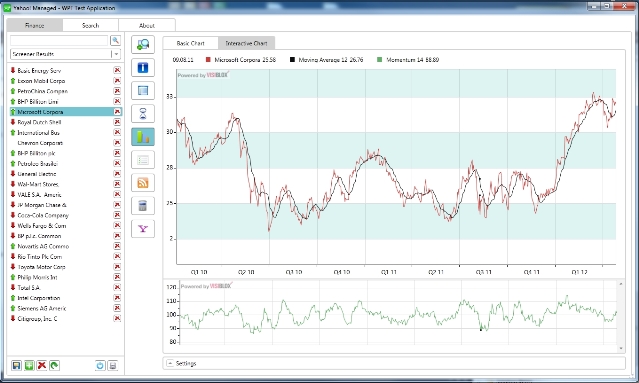The height and width of the screenshot is (383, 639).
Task: Remove General Electric from list
Action: pos(117,174)
